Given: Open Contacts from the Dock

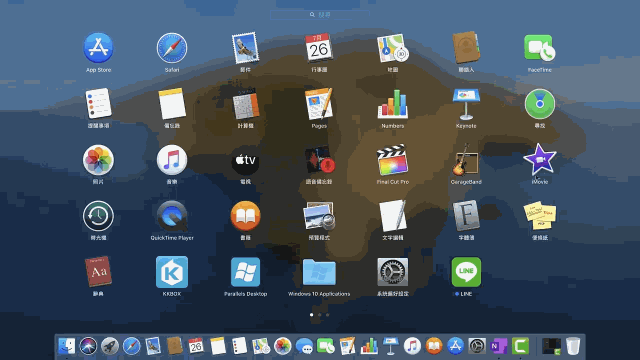Looking at the screenshot, I should [175, 346].
